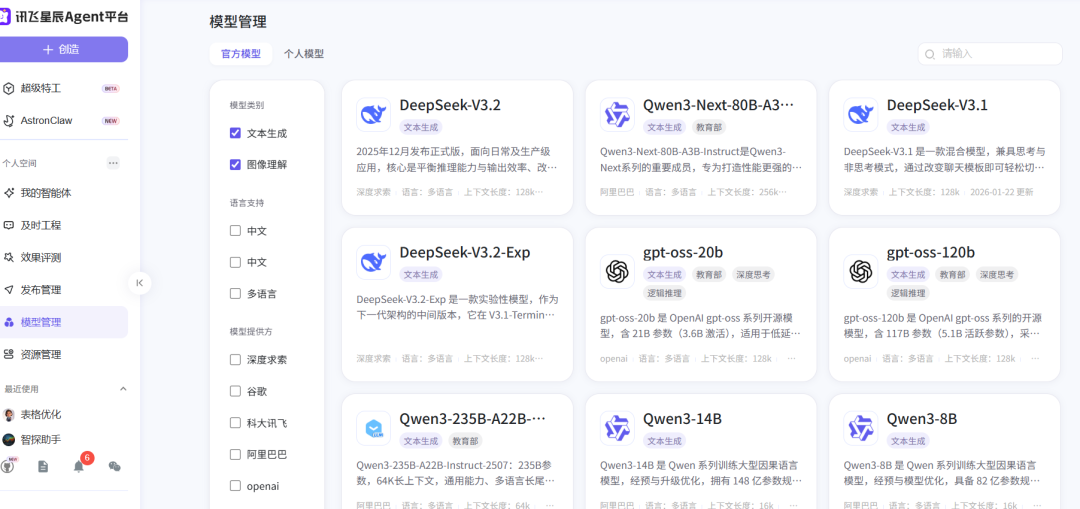Check the 谷歌 provider checkbox
Viewport: 1080px width, 509px height.
tap(236, 391)
